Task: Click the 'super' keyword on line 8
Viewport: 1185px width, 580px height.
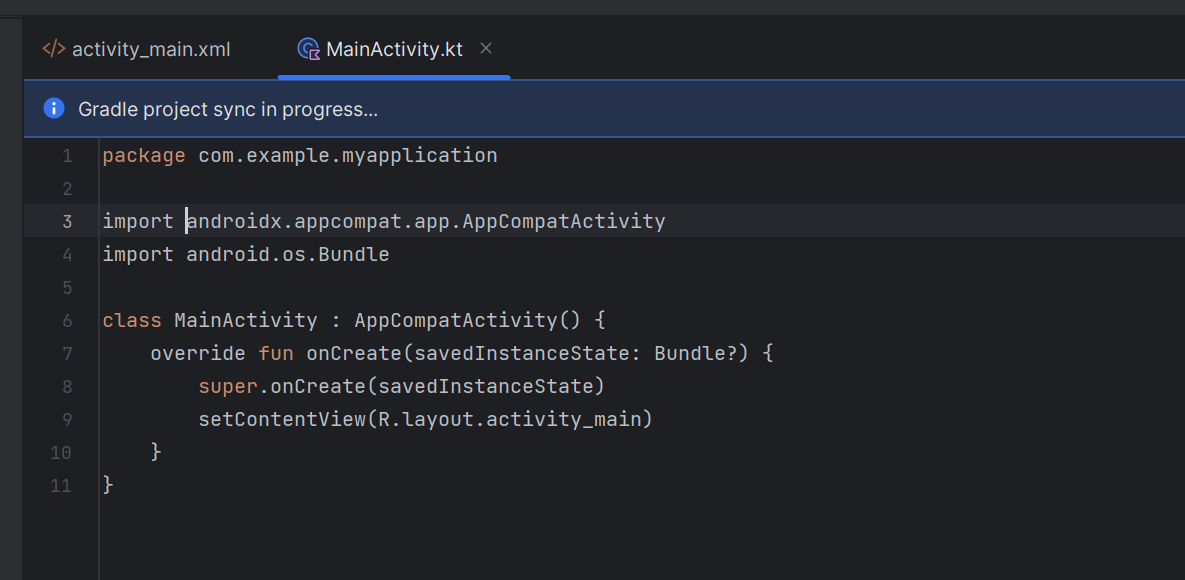Action: 227,387
